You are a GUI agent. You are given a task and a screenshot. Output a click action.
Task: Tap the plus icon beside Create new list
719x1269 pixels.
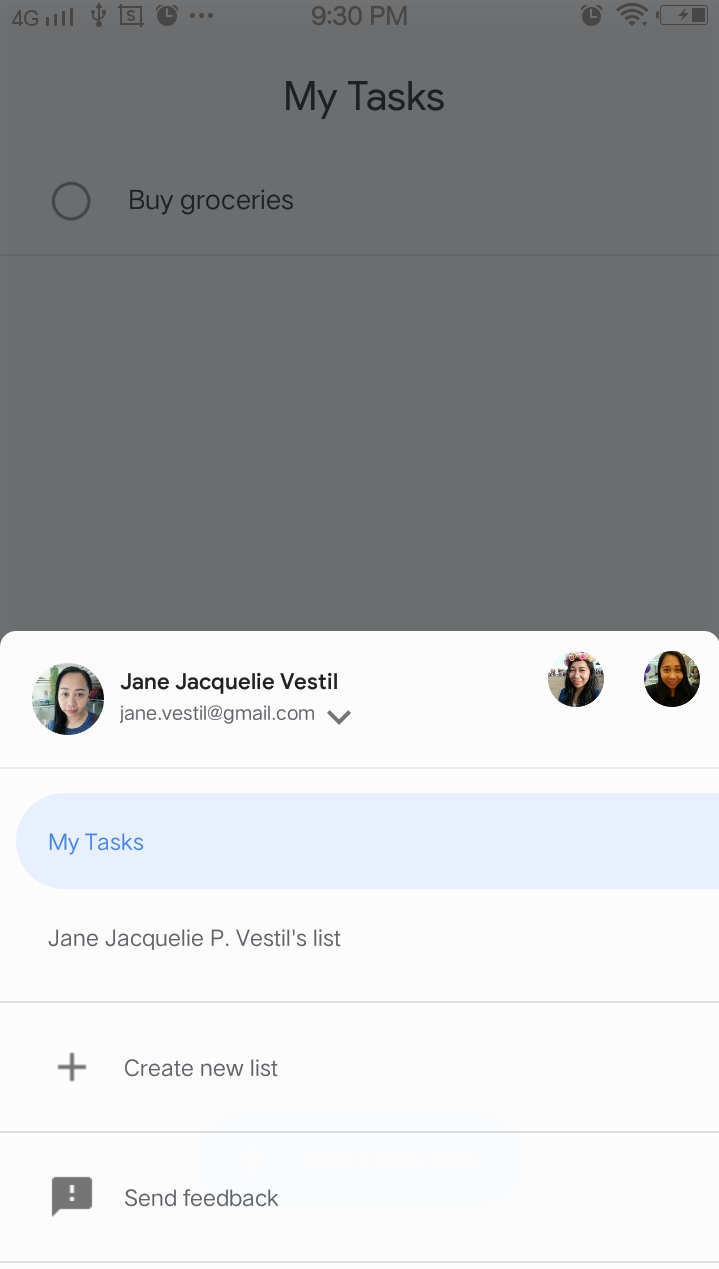click(72, 1068)
